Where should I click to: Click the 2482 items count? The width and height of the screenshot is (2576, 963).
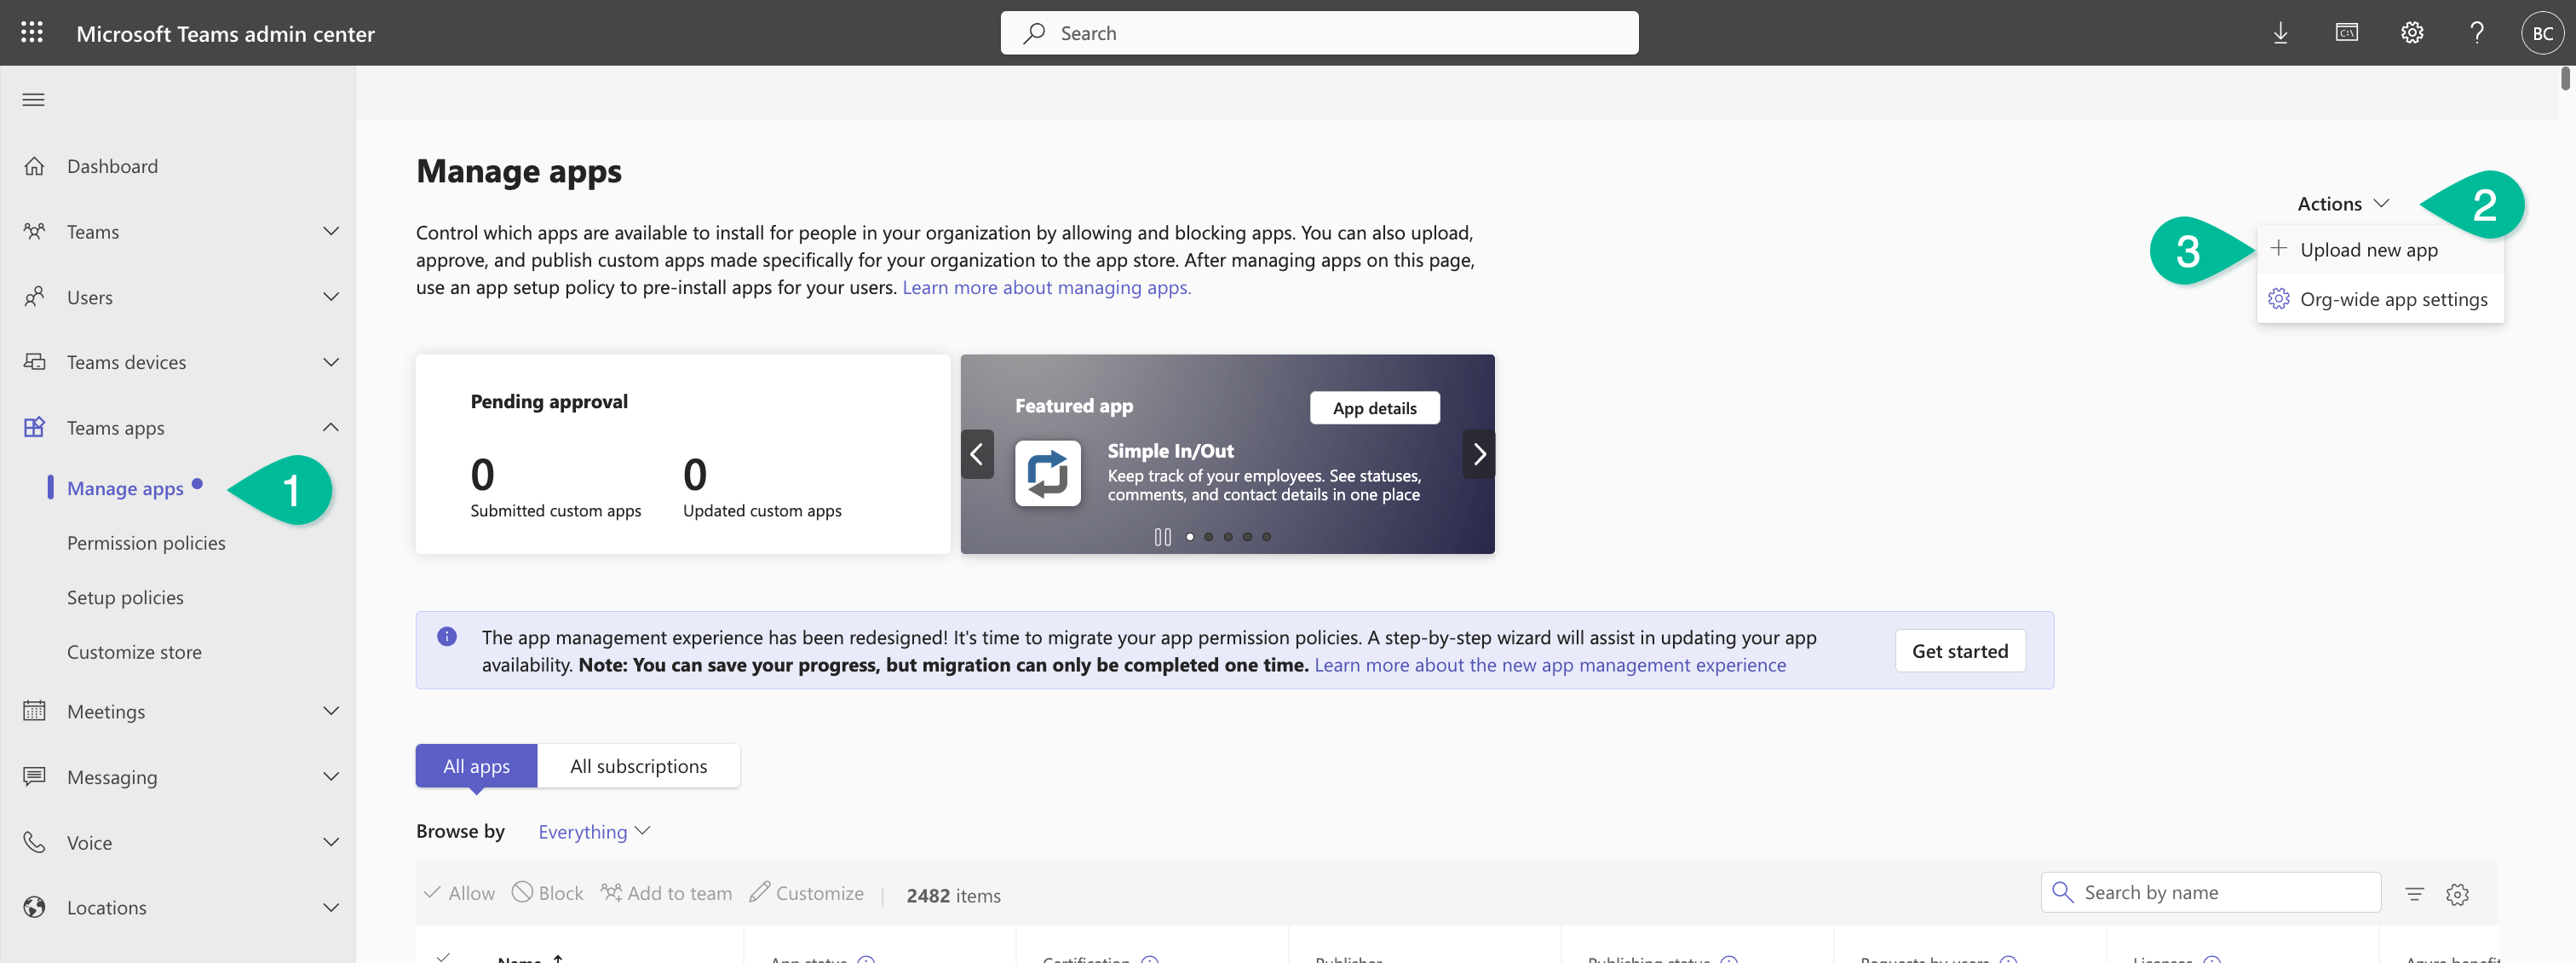click(952, 895)
